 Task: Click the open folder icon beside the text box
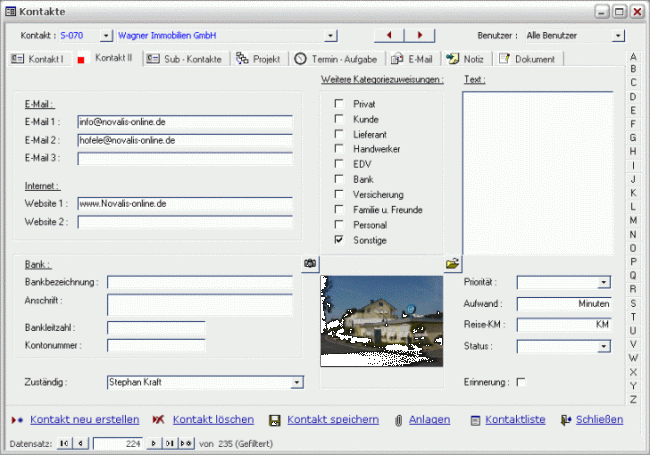click(452, 263)
